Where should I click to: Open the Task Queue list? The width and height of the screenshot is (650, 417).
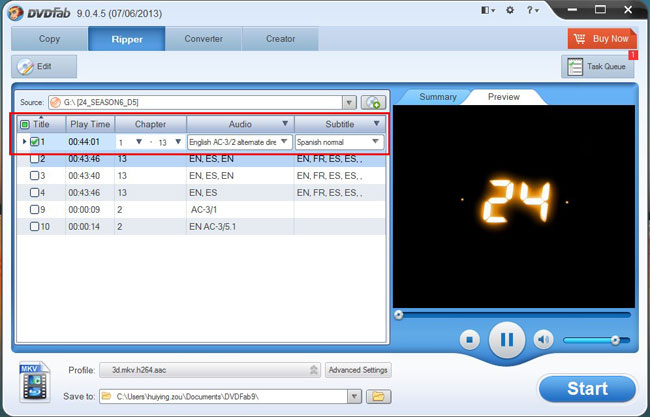tap(597, 66)
